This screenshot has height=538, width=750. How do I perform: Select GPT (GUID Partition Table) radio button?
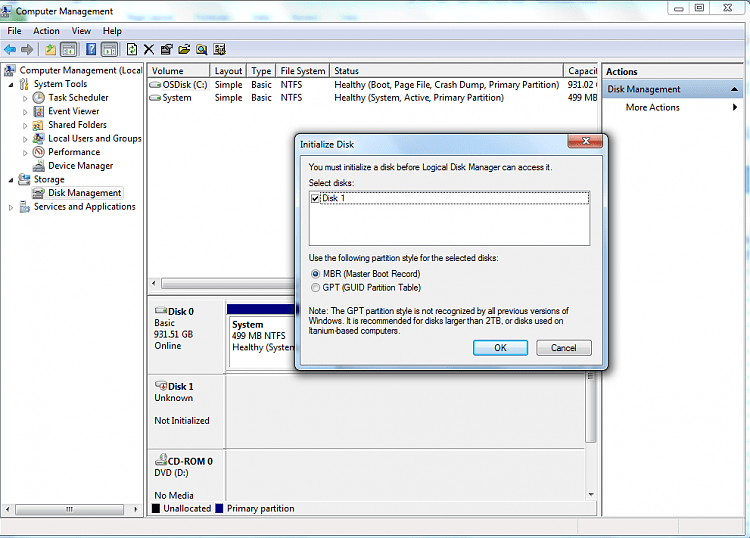click(x=315, y=287)
